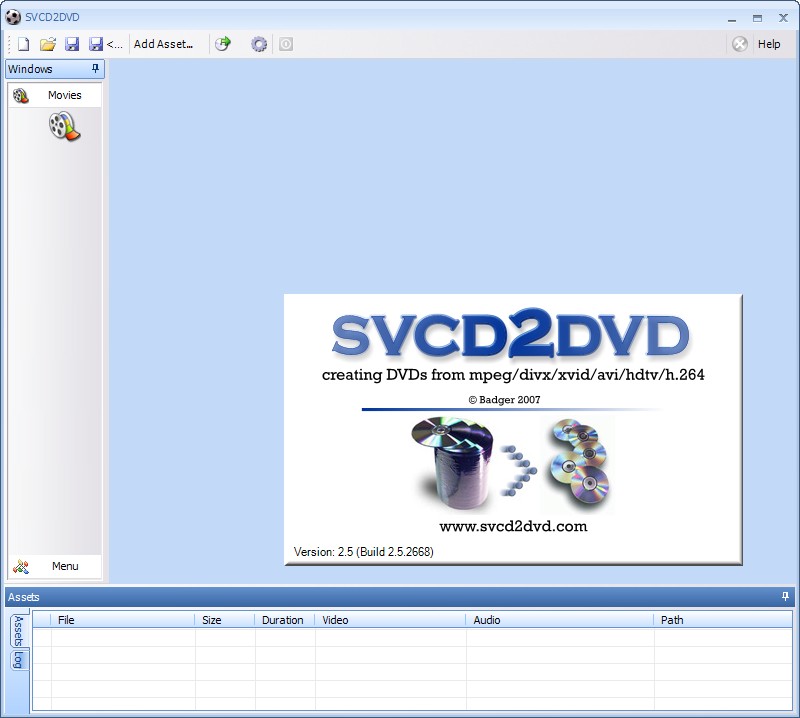Open the Help menu

click(x=769, y=44)
